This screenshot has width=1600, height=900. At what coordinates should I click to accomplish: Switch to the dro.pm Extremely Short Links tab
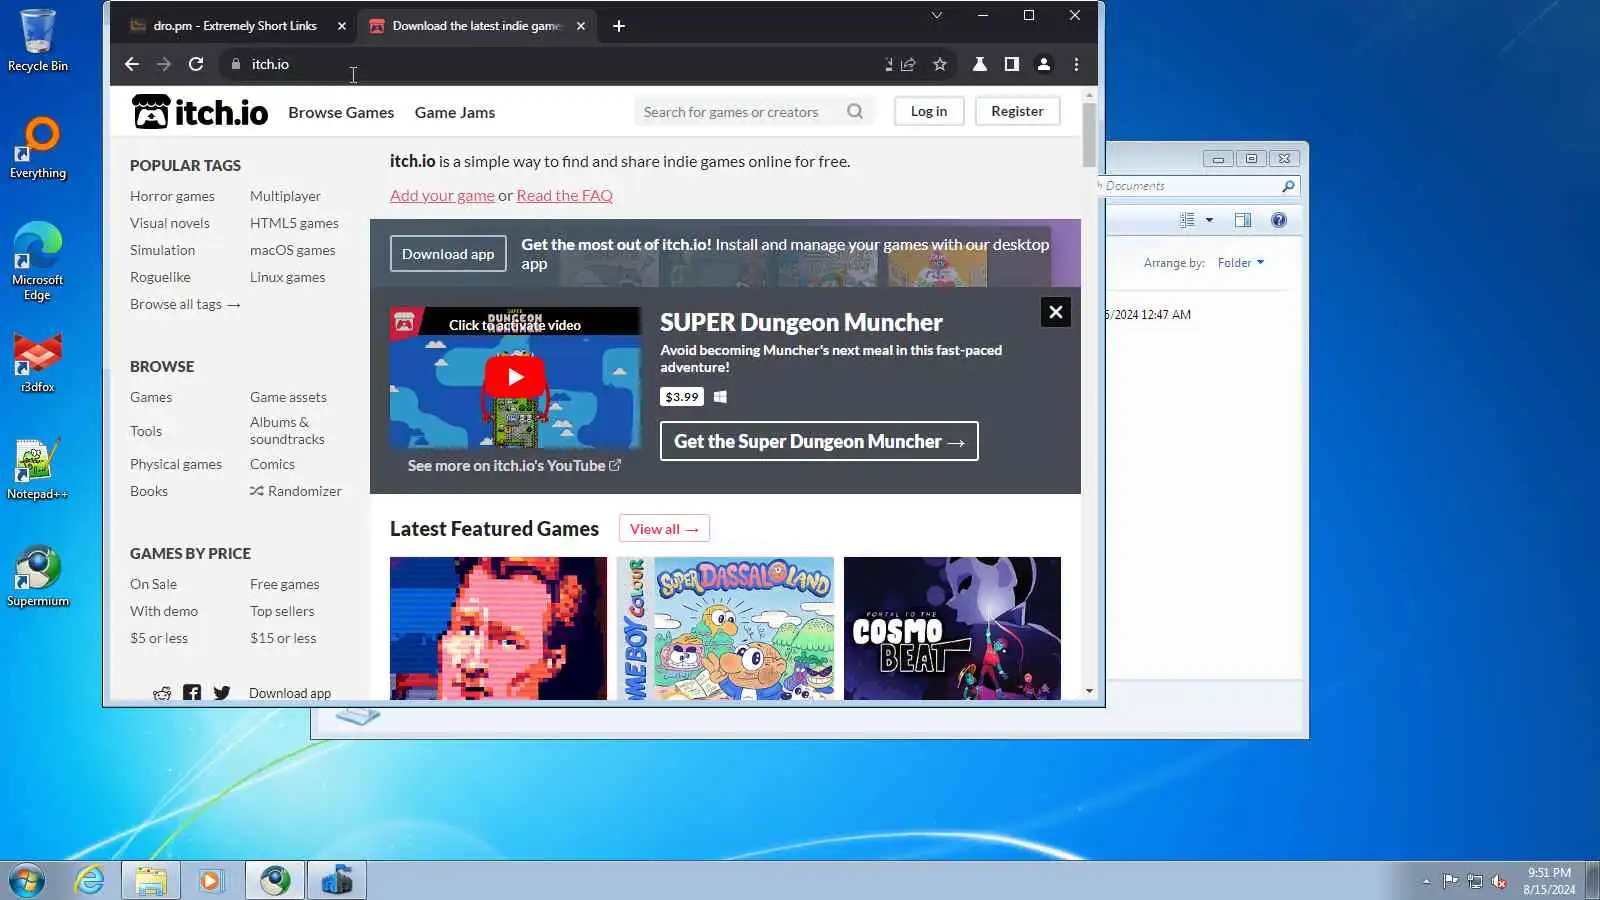[x=235, y=26]
